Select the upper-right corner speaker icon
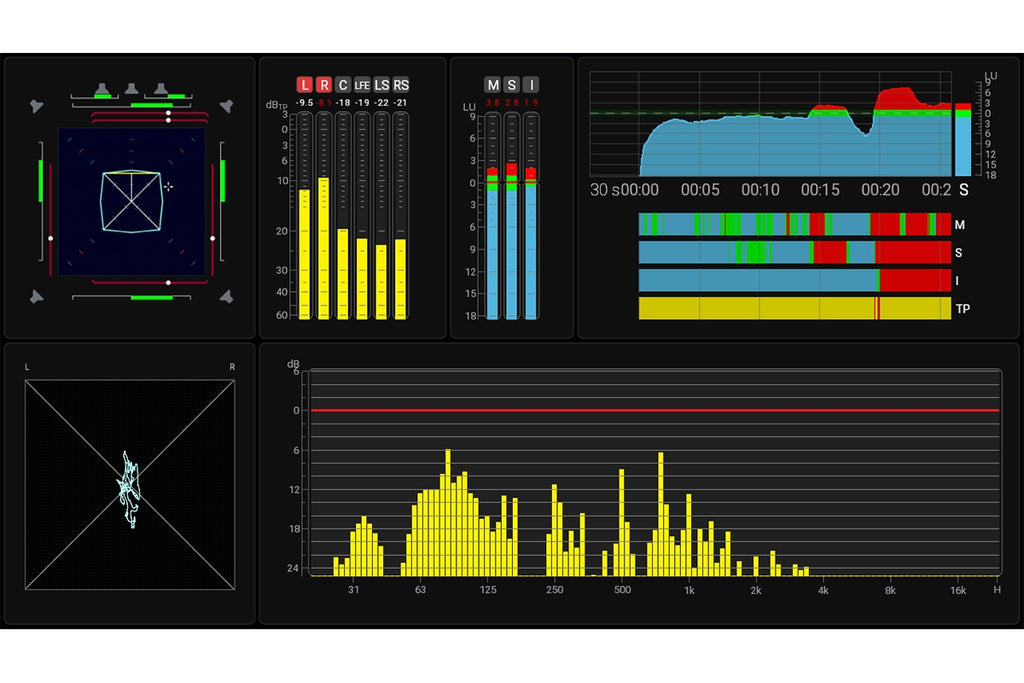The width and height of the screenshot is (1024, 683). pos(226,106)
